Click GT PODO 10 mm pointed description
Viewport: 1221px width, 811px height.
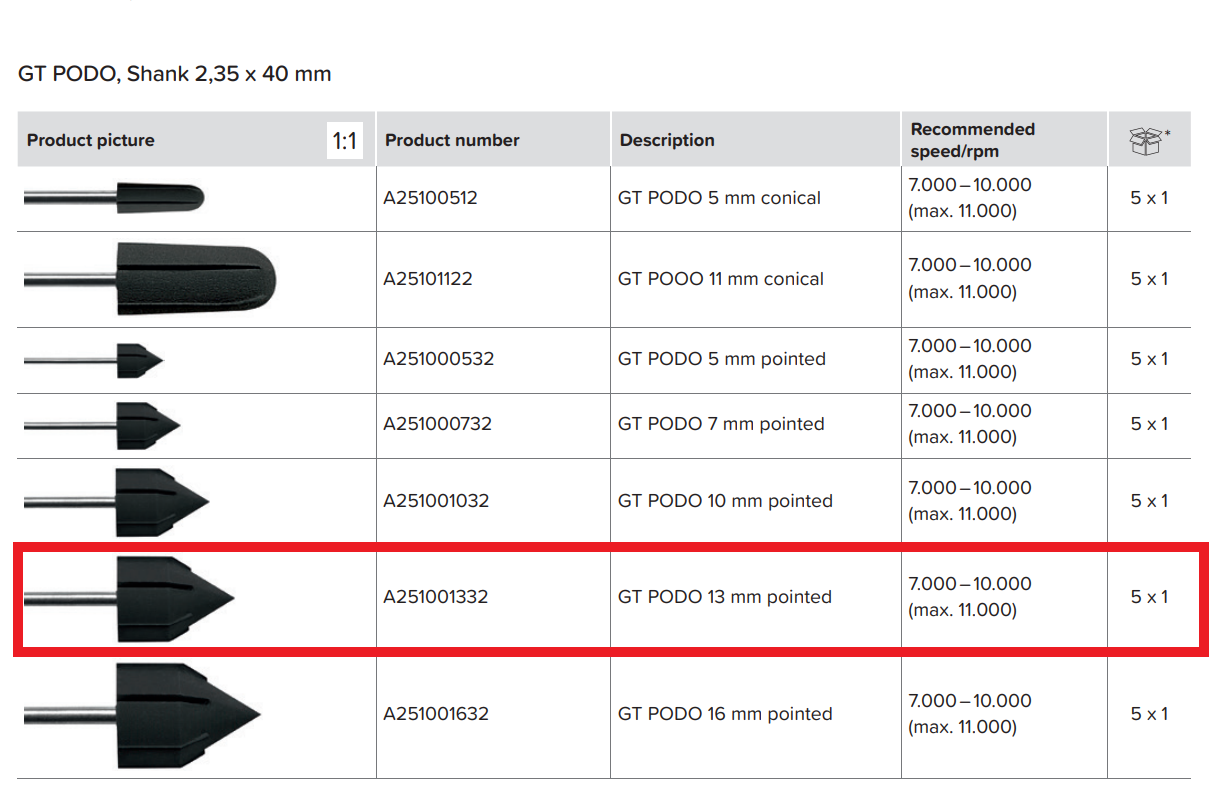pos(725,501)
